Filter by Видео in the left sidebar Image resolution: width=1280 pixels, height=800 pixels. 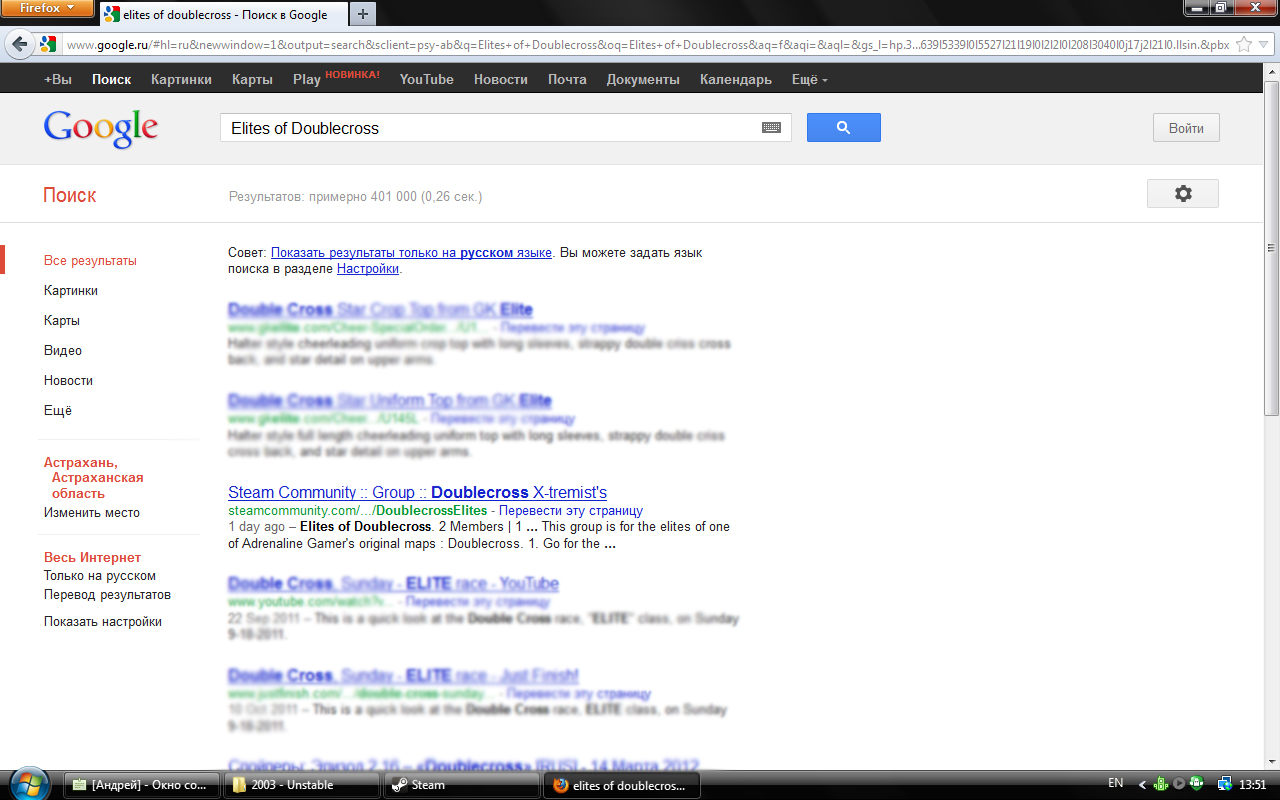63,351
